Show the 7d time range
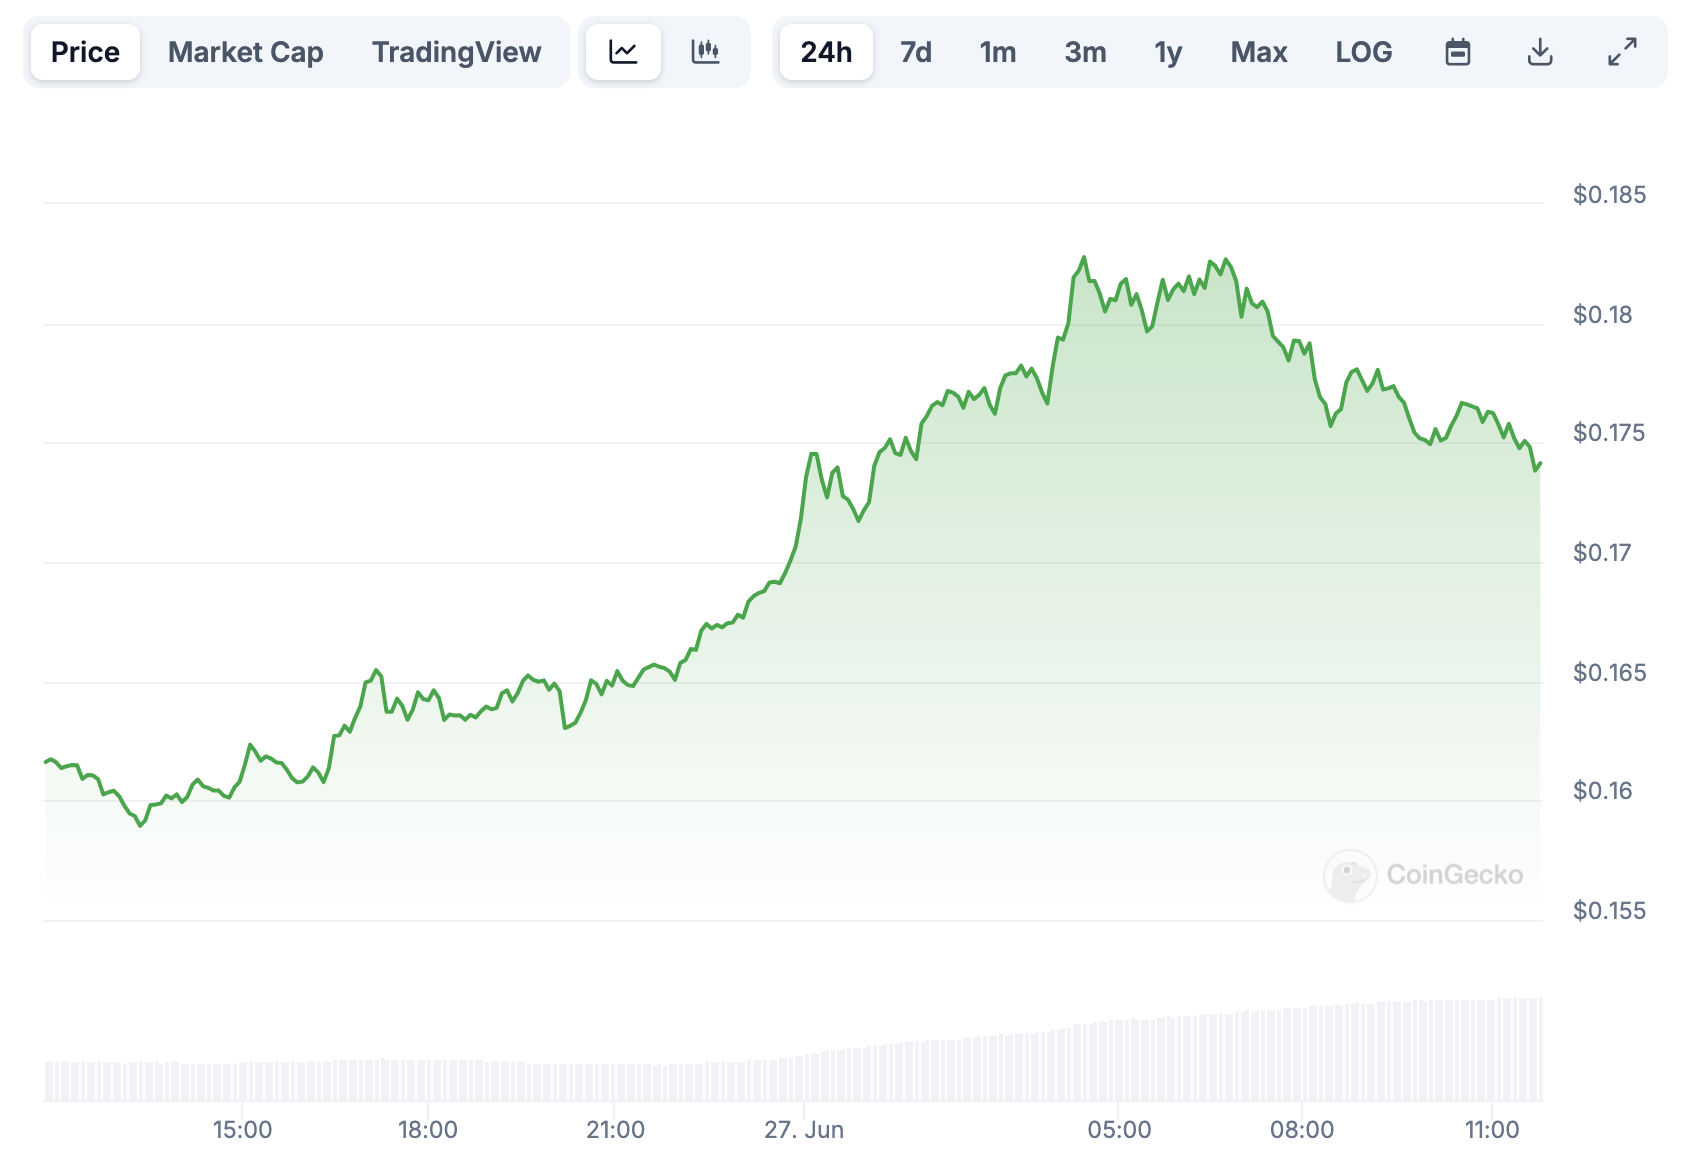The image size is (1692, 1176). (x=915, y=52)
